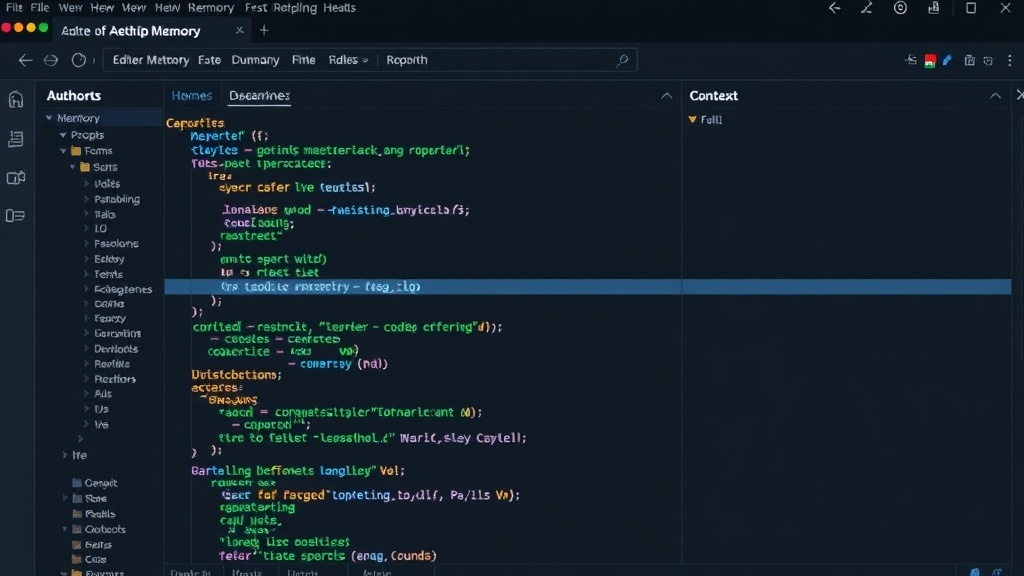Viewport: 1024px width, 576px height.
Task: Collapse the Context panel chevron
Action: pos(995,95)
